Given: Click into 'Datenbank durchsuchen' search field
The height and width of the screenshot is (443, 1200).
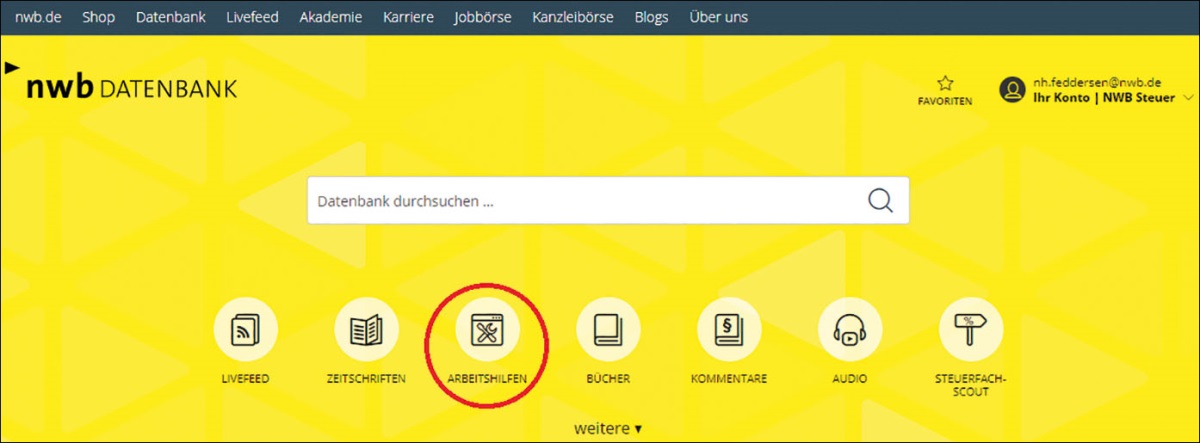Looking at the screenshot, I should [x=580, y=200].
